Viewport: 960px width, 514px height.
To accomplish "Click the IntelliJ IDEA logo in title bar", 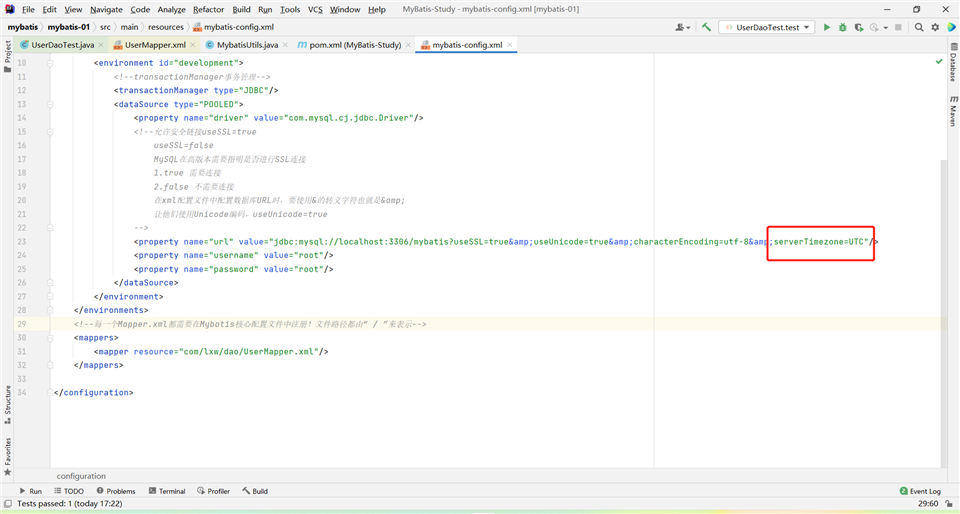I will (9, 9).
